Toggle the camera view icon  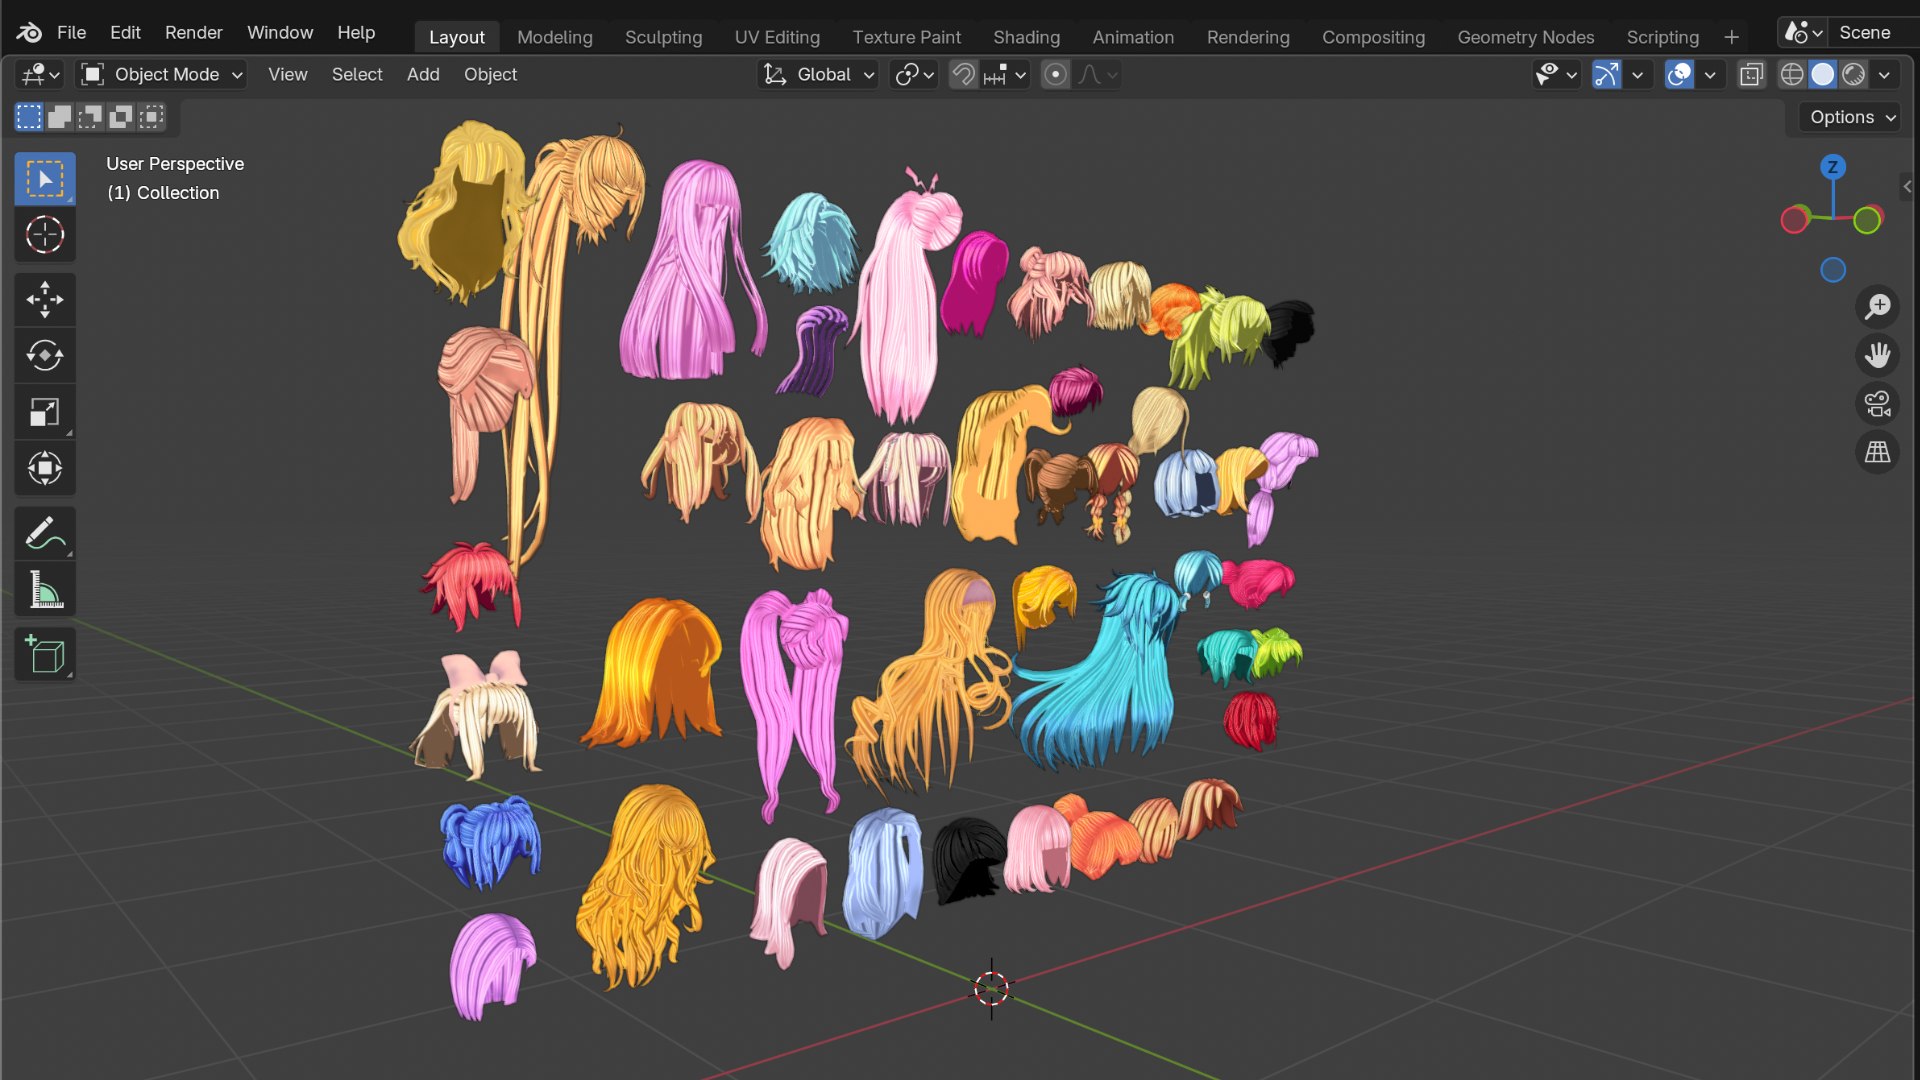[1877, 404]
